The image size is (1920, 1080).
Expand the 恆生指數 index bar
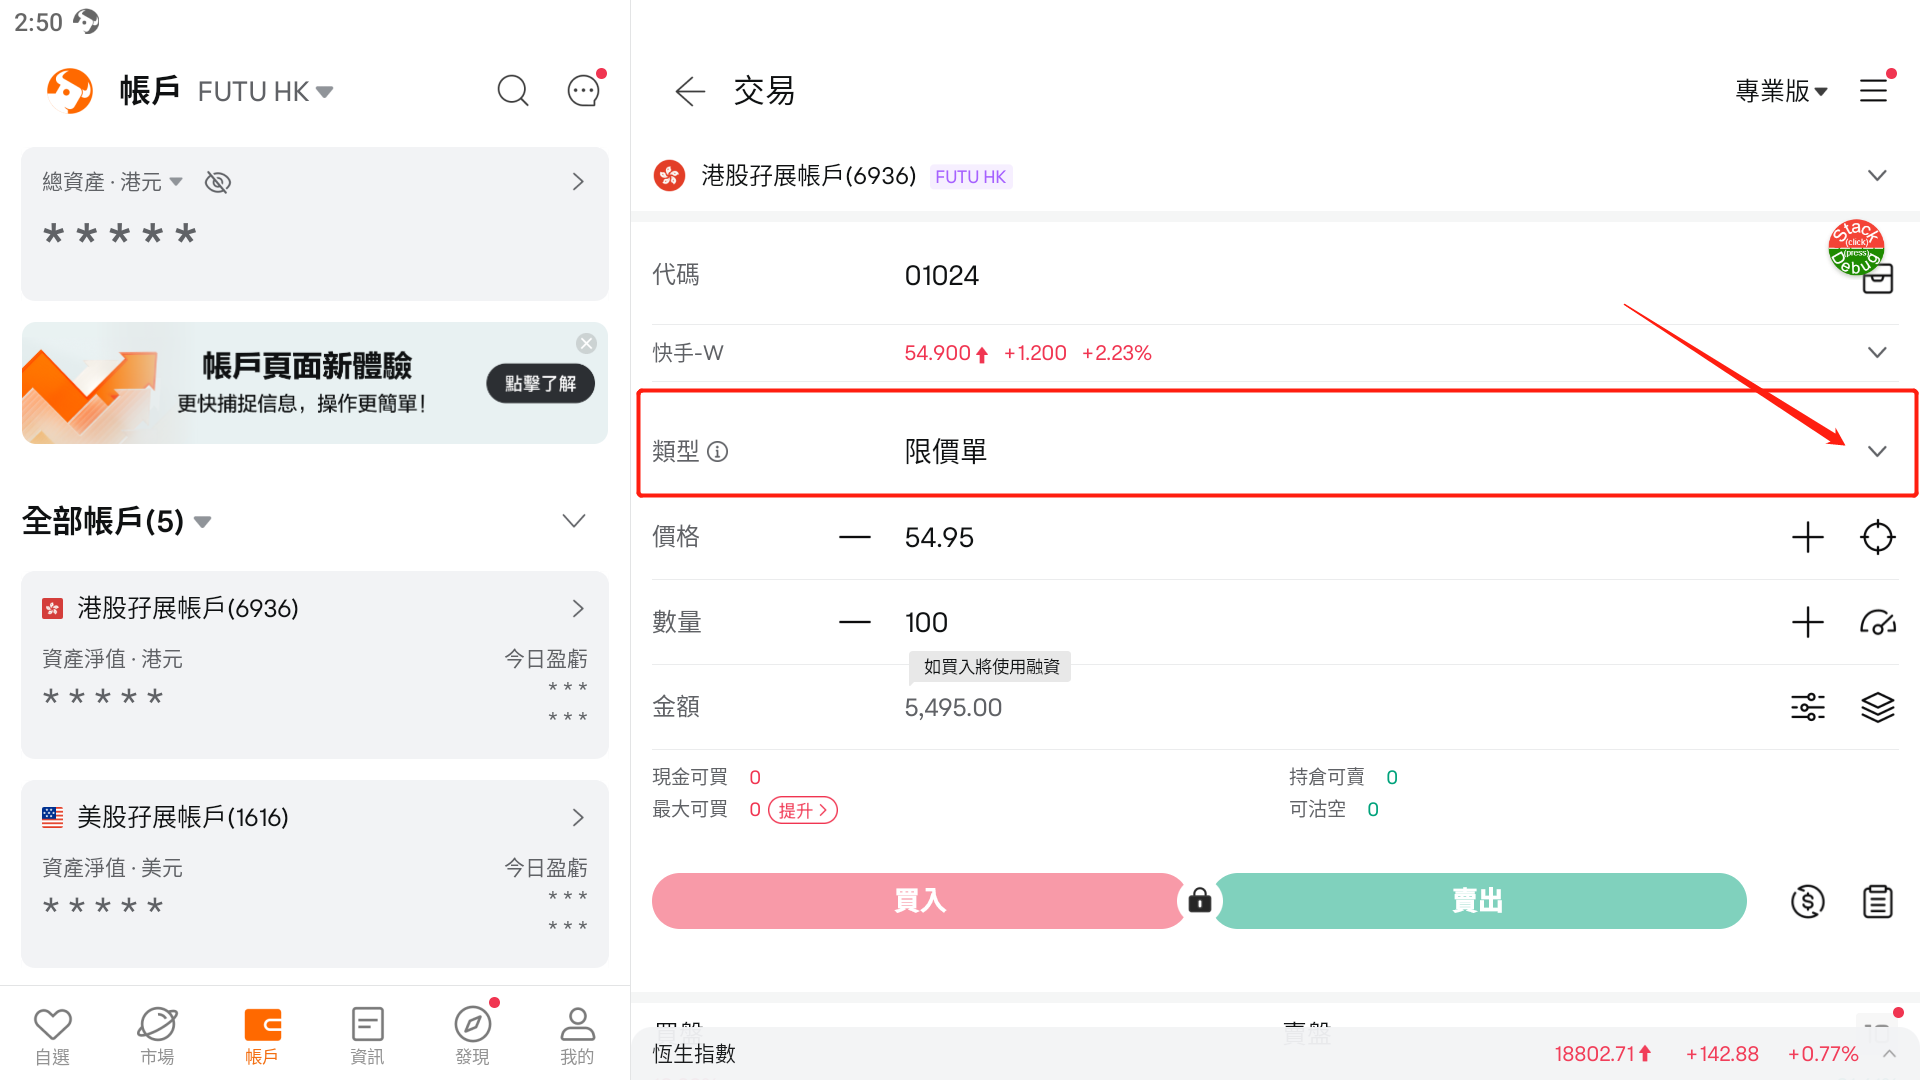pyautogui.click(x=1889, y=1054)
